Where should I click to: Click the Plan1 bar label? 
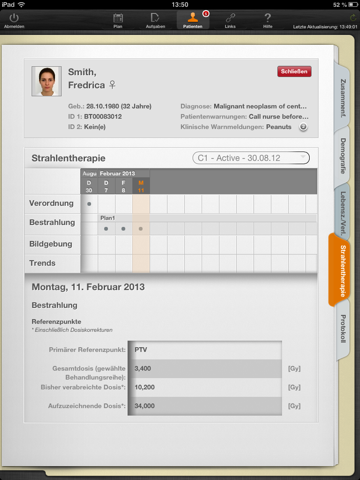107,218
